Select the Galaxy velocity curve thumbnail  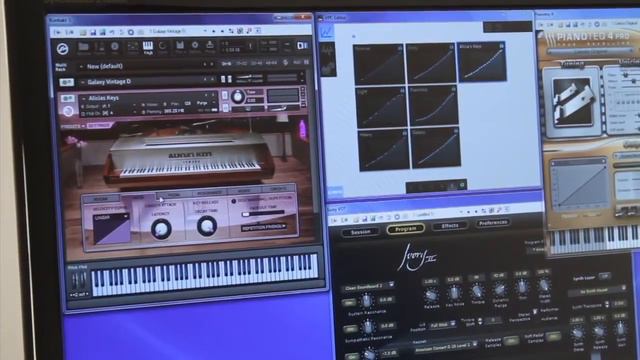(x=436, y=147)
